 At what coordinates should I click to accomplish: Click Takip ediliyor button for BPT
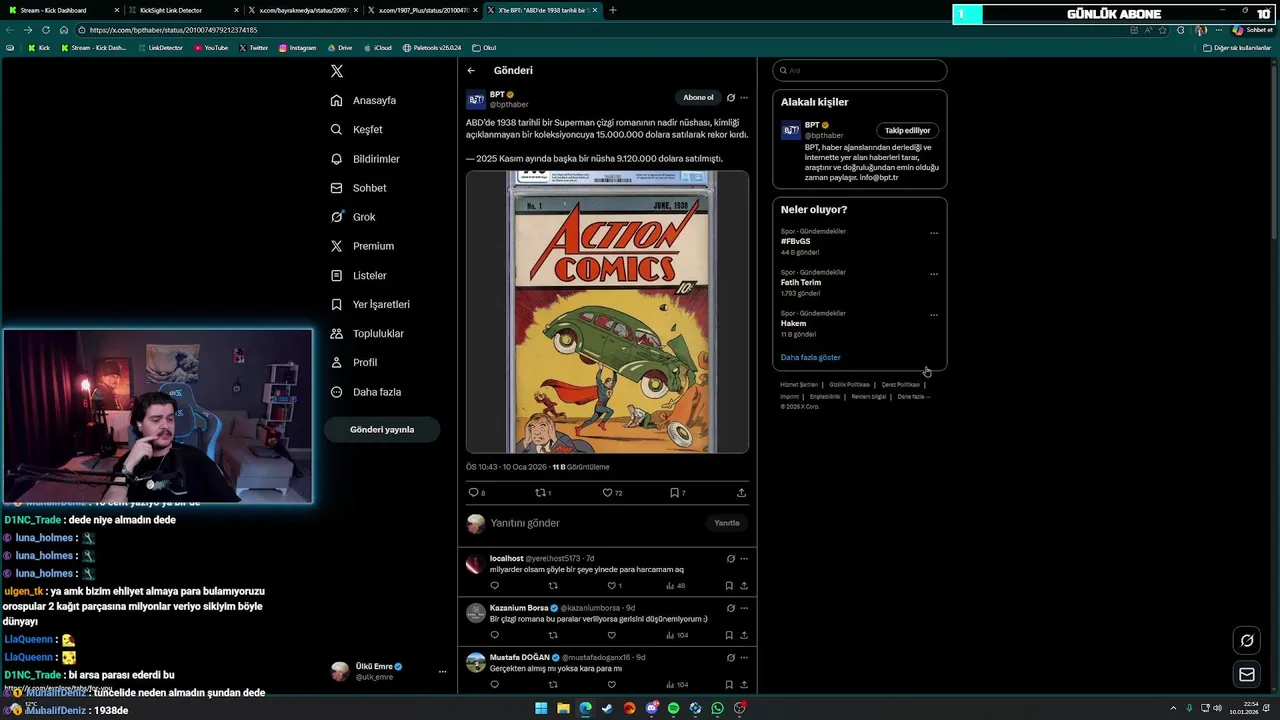coord(907,130)
